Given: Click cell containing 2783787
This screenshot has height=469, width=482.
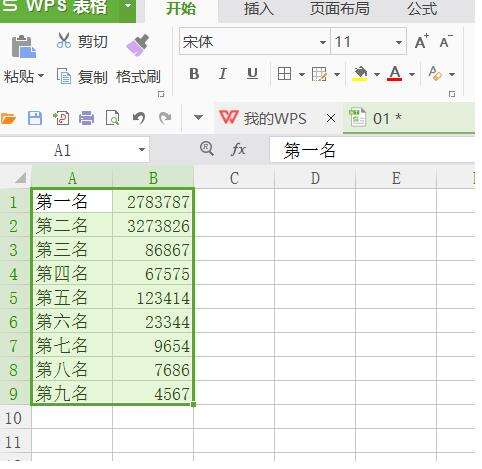Looking at the screenshot, I should pyautogui.click(x=153, y=201).
